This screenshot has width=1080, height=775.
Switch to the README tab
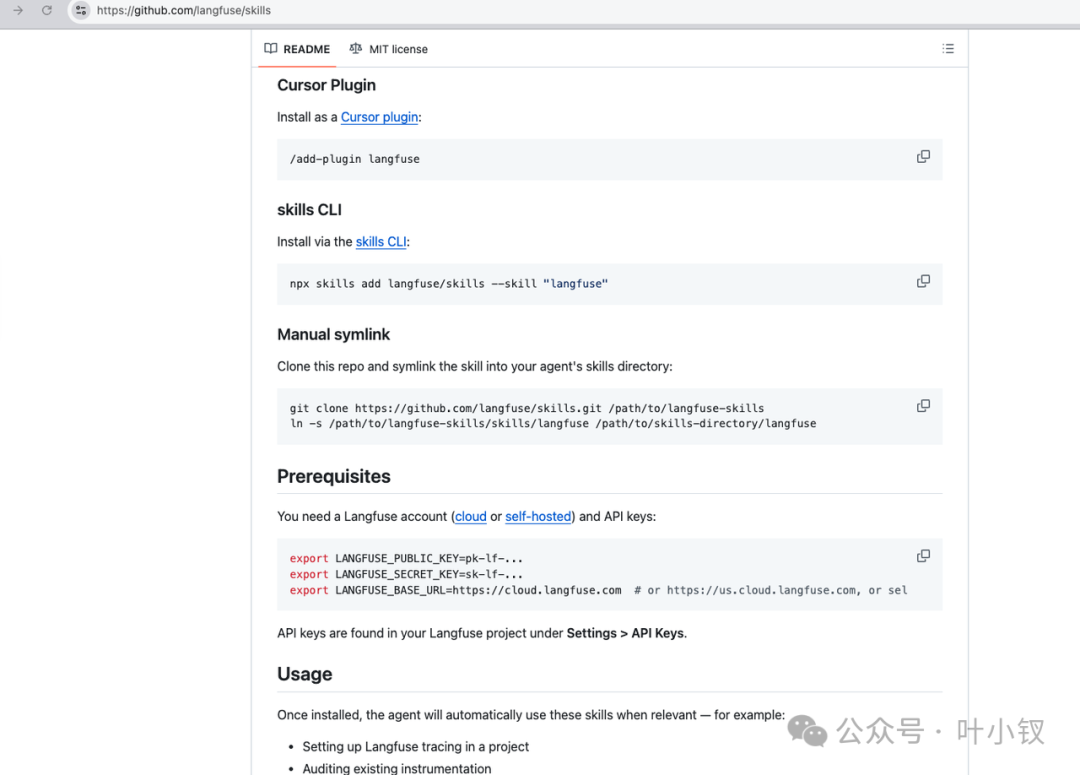click(298, 49)
